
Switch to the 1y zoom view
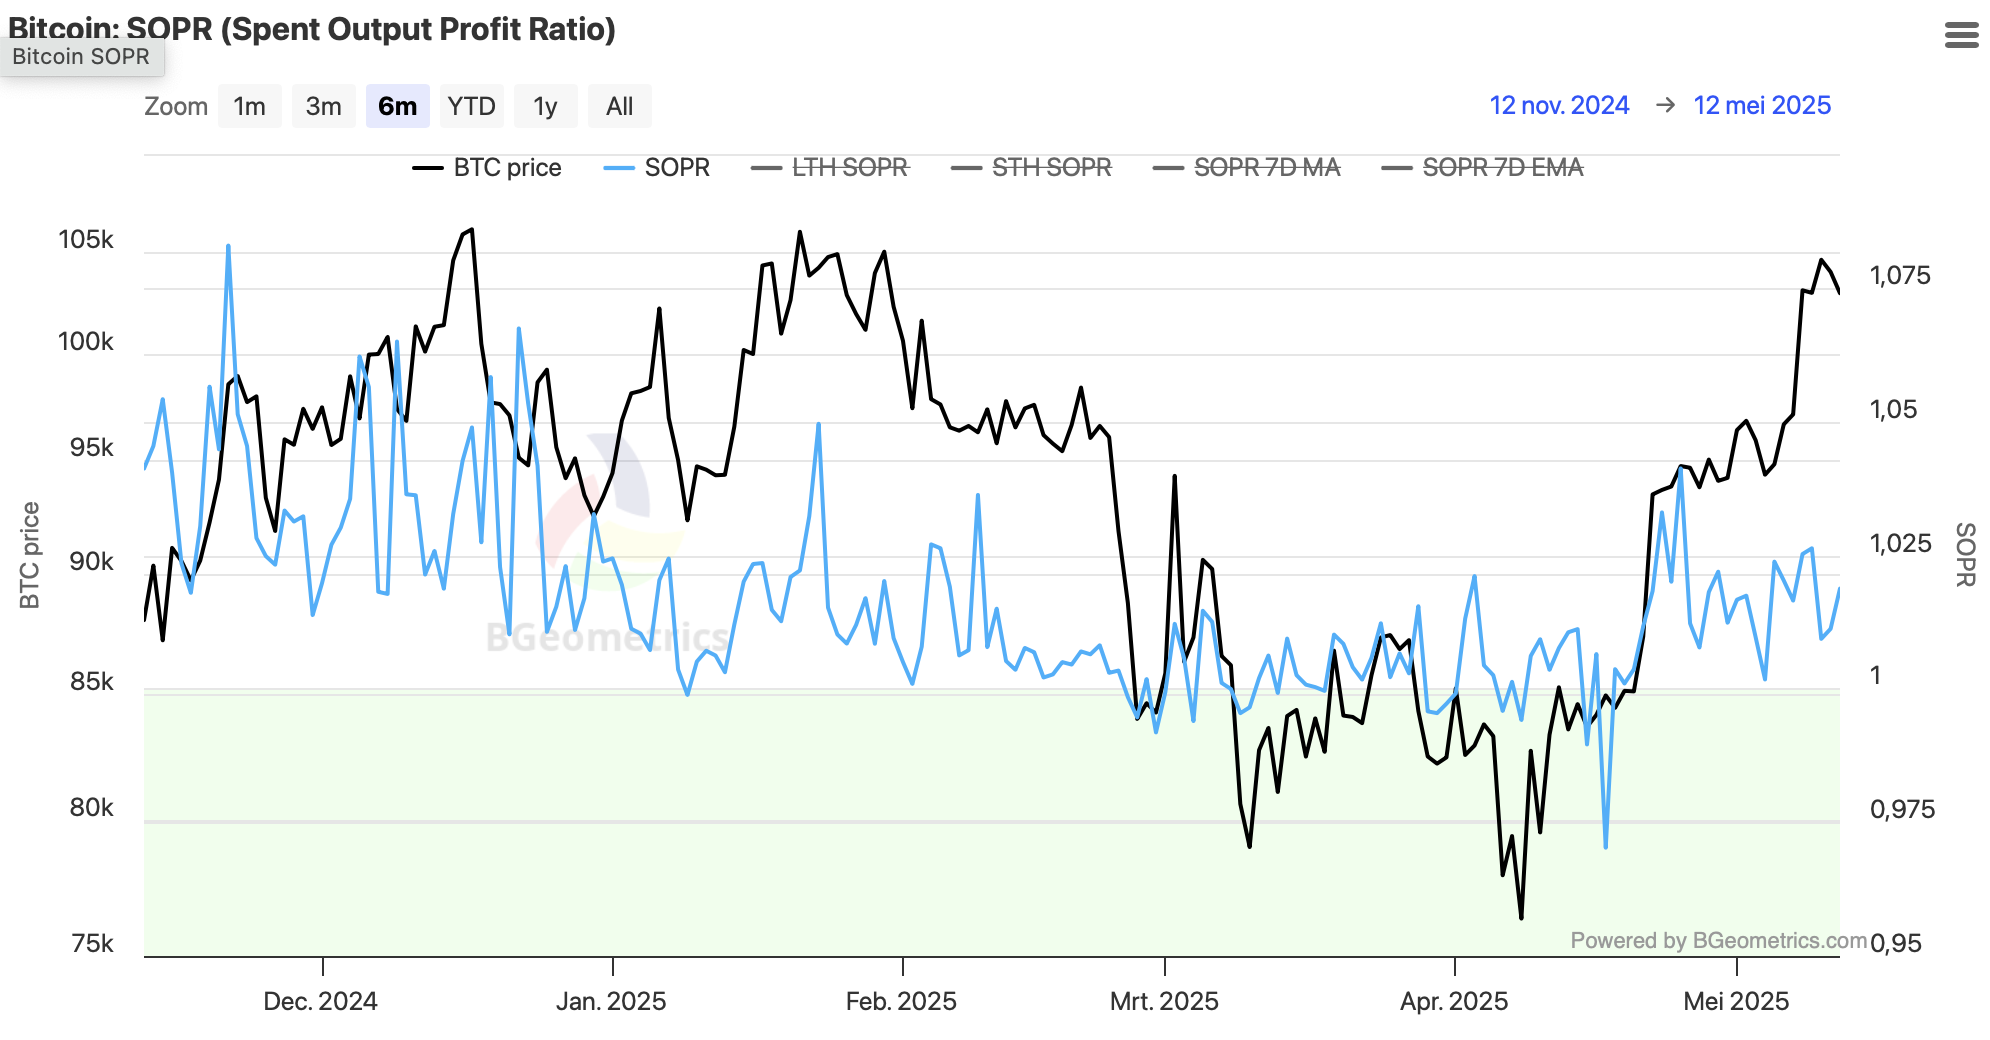pyautogui.click(x=546, y=106)
